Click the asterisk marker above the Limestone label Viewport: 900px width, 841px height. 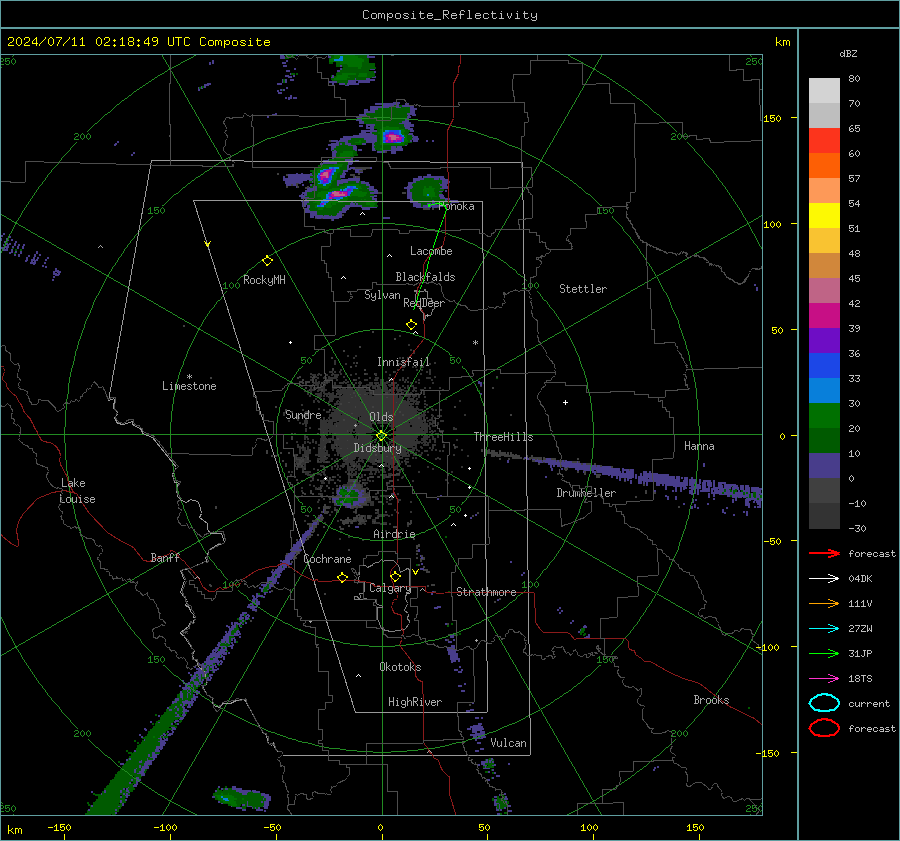tap(189, 377)
